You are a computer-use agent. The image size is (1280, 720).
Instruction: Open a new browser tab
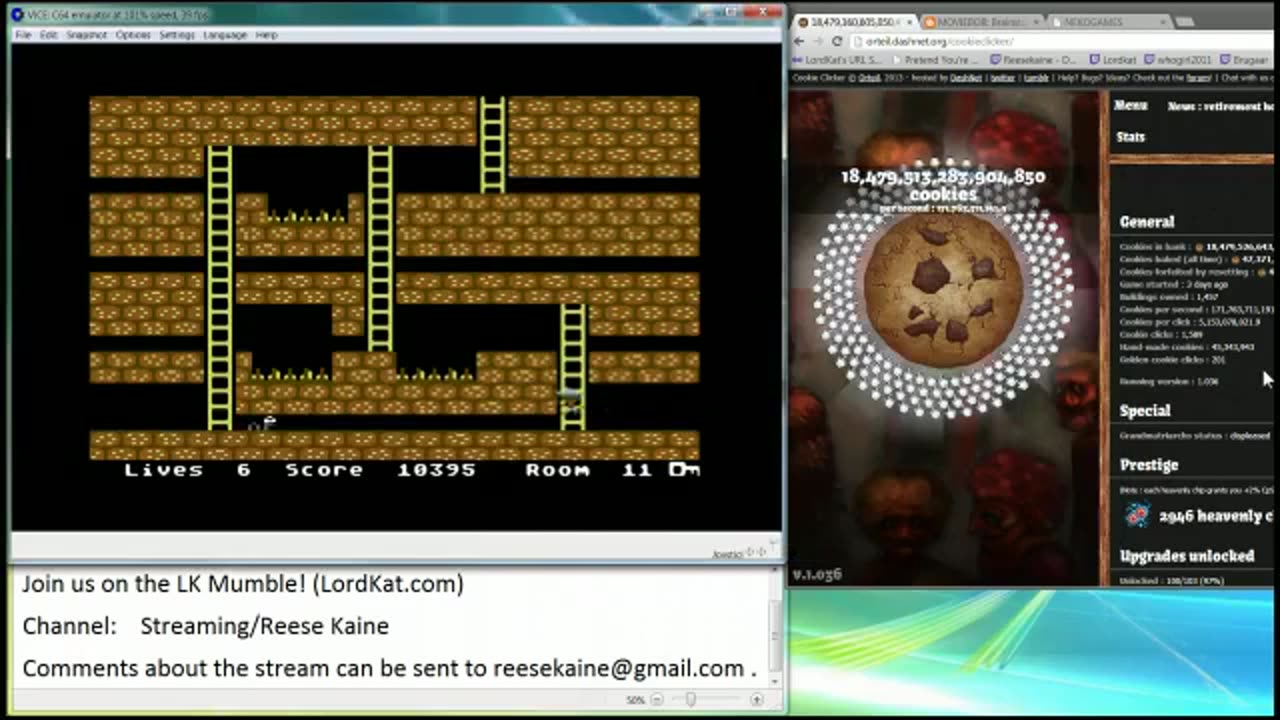tap(1186, 21)
